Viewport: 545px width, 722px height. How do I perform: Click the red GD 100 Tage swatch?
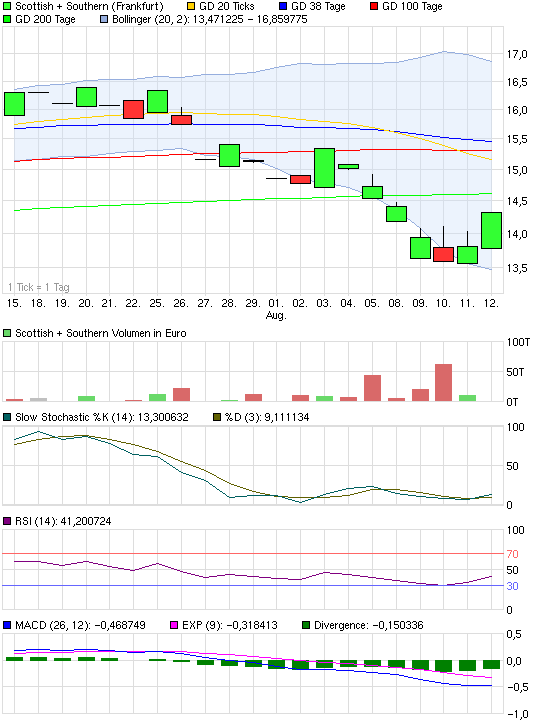click(374, 6)
